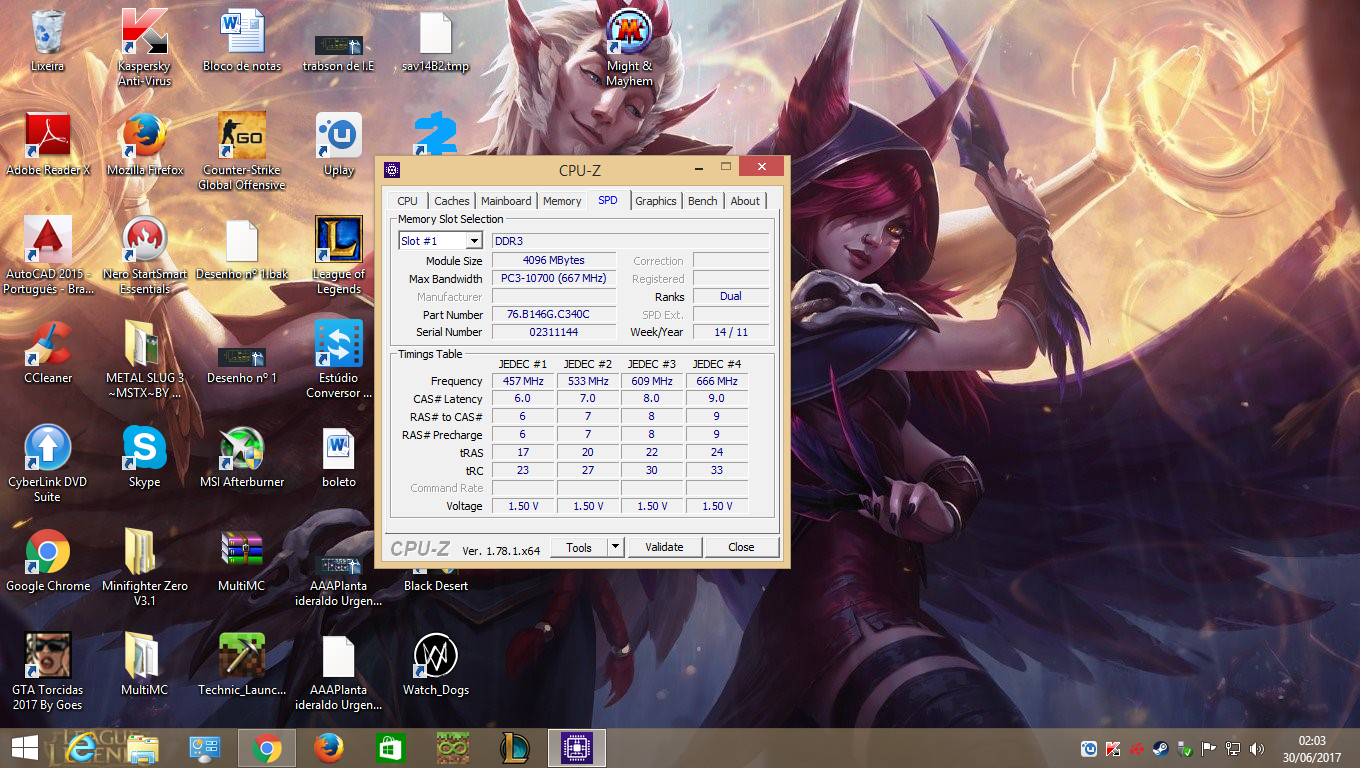The height and width of the screenshot is (768, 1360).
Task: Switch to the Bench tab
Action: tap(703, 201)
